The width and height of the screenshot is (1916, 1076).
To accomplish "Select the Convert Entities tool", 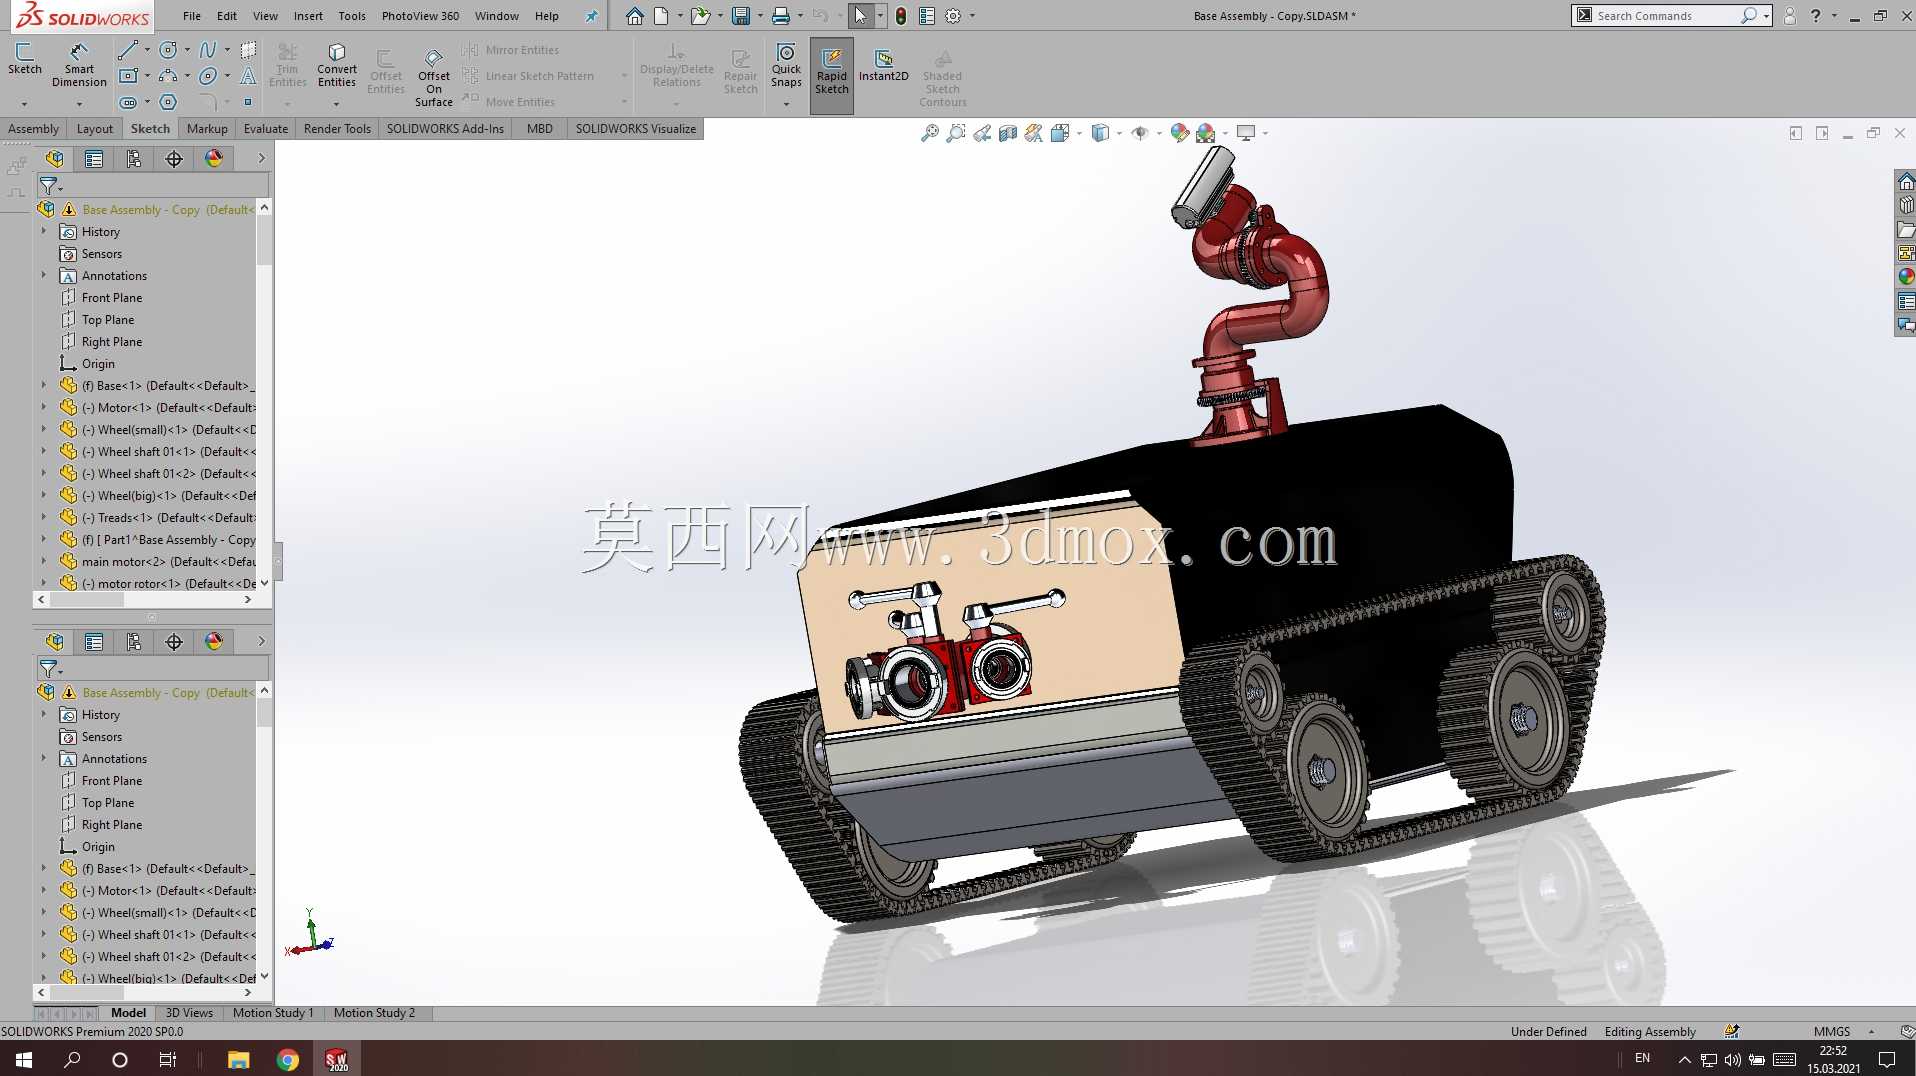I will pyautogui.click(x=337, y=64).
